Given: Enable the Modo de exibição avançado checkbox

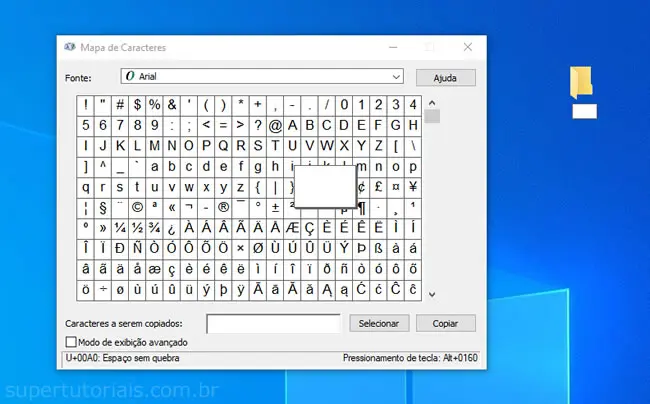Looking at the screenshot, I should (x=71, y=342).
